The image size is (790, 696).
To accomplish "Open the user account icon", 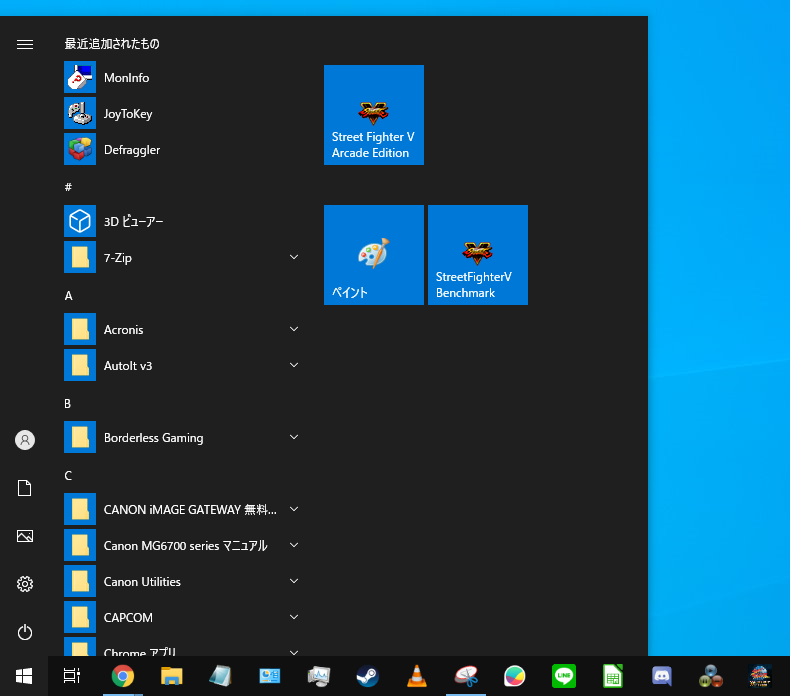I will 25,440.
